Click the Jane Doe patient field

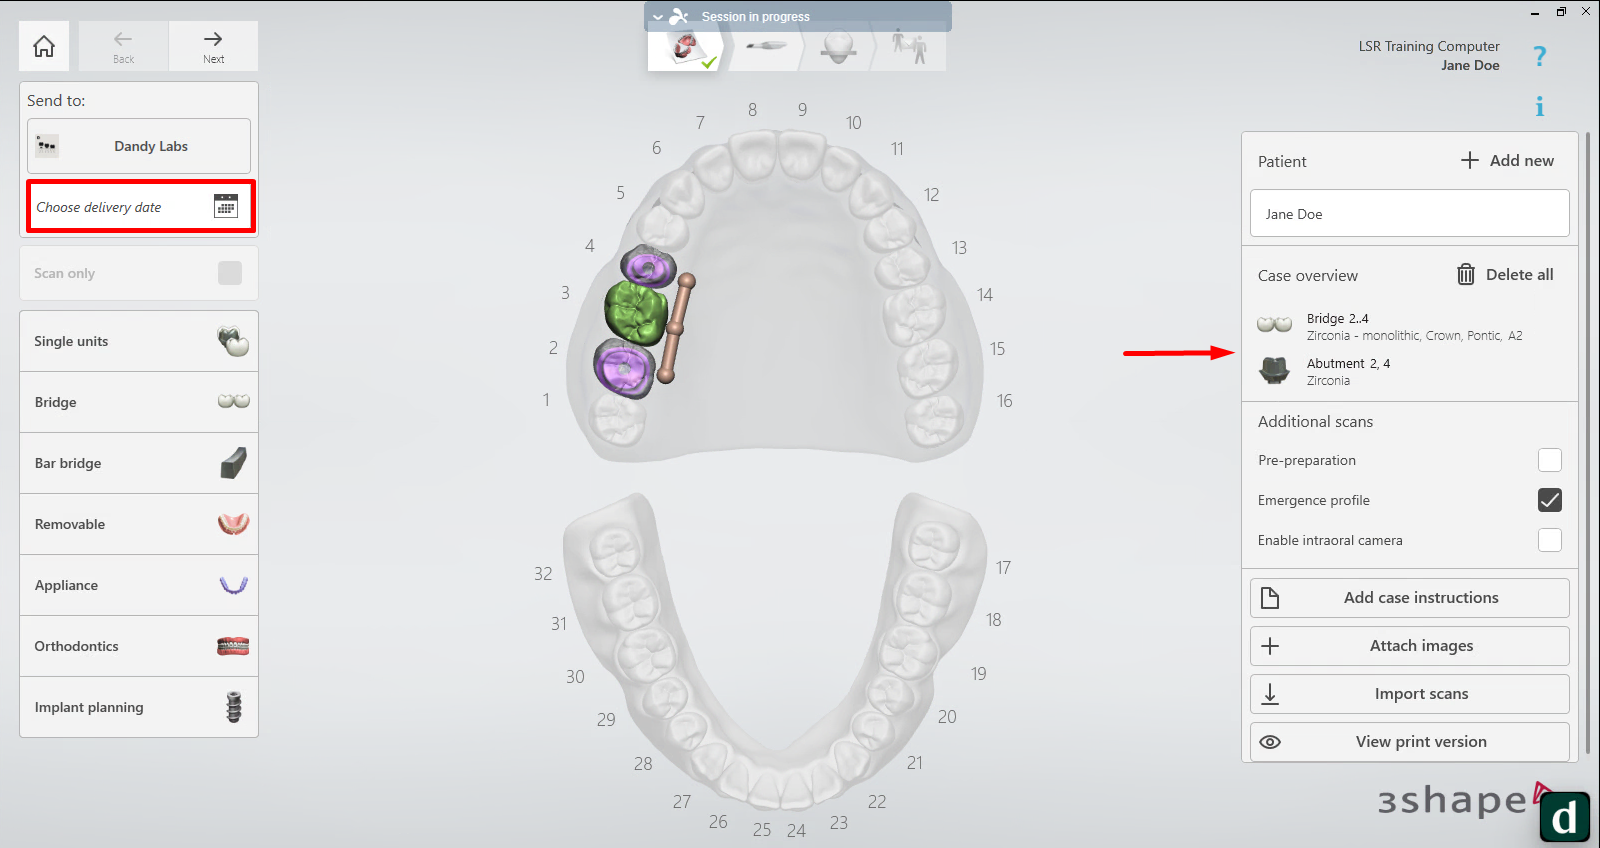pyautogui.click(x=1409, y=214)
